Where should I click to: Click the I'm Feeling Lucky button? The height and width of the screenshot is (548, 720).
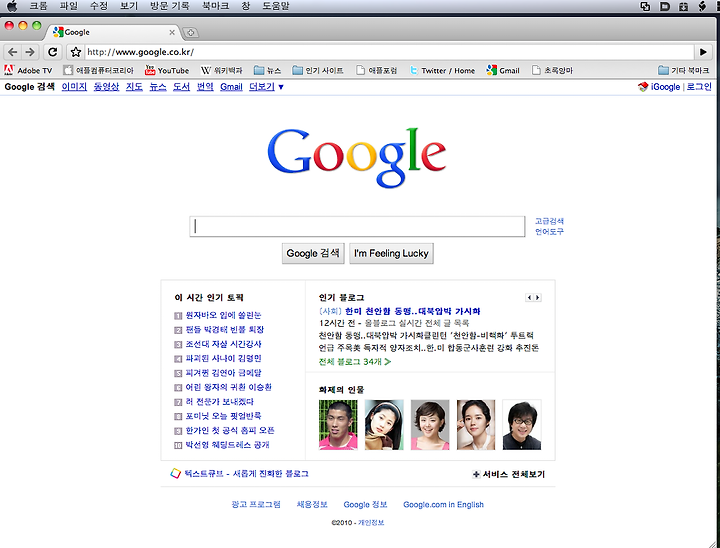pyautogui.click(x=391, y=254)
